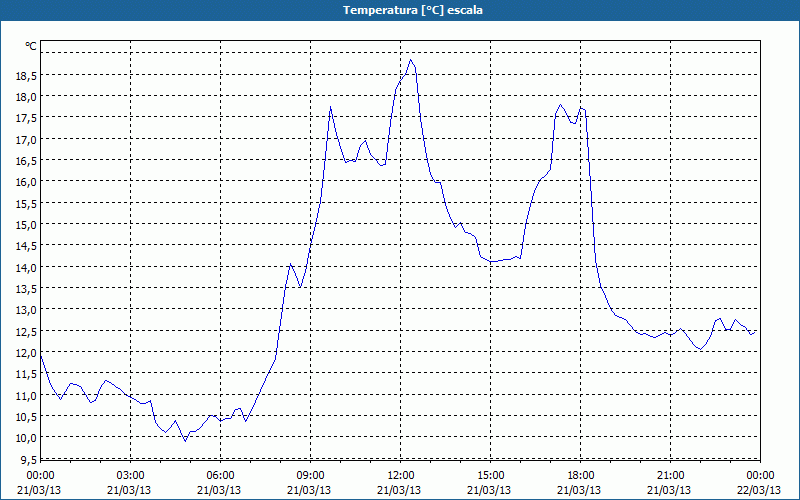Pick the 21/03/13 date under 18:00
Image resolution: width=800 pixels, height=500 pixels.
click(579, 490)
